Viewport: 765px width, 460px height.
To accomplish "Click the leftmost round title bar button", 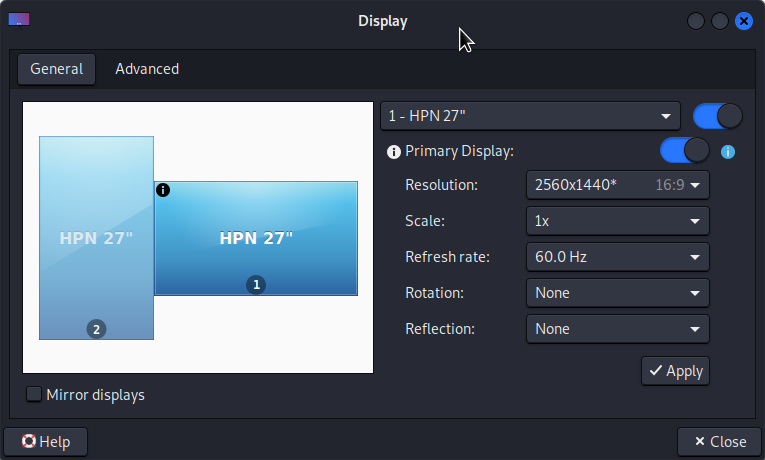I will coord(696,20).
